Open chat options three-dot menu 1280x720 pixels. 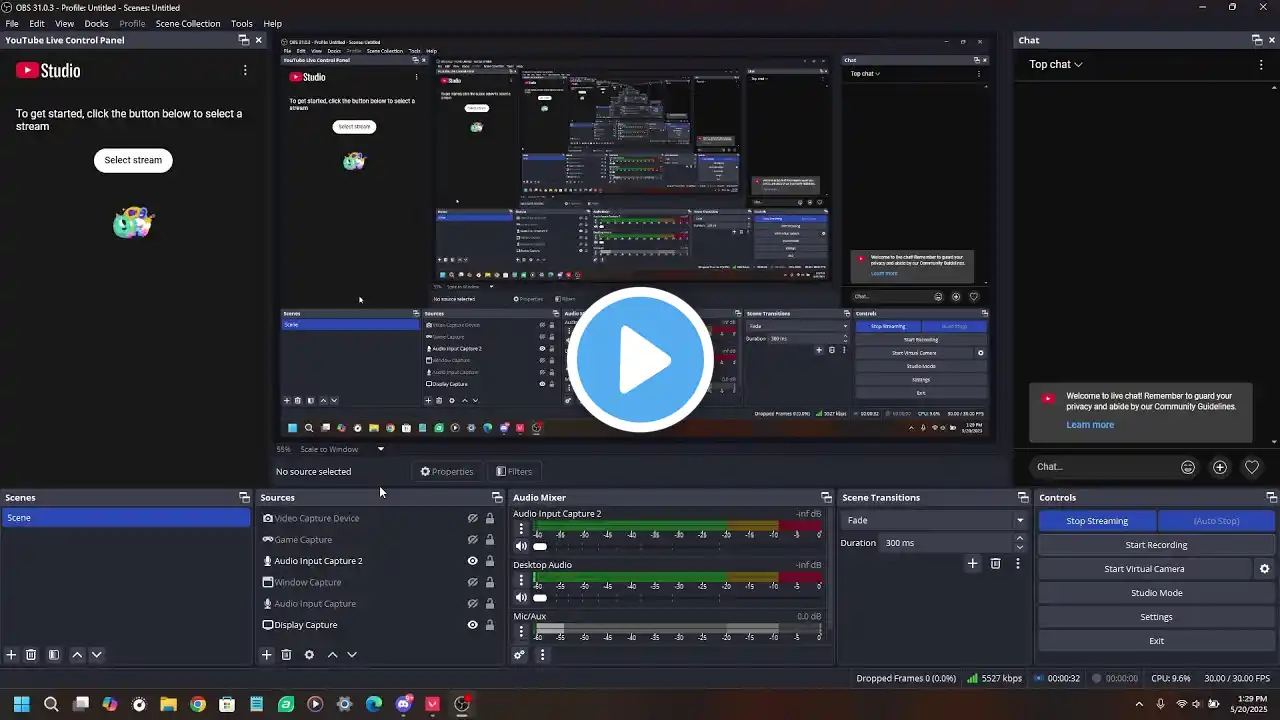tap(1261, 64)
